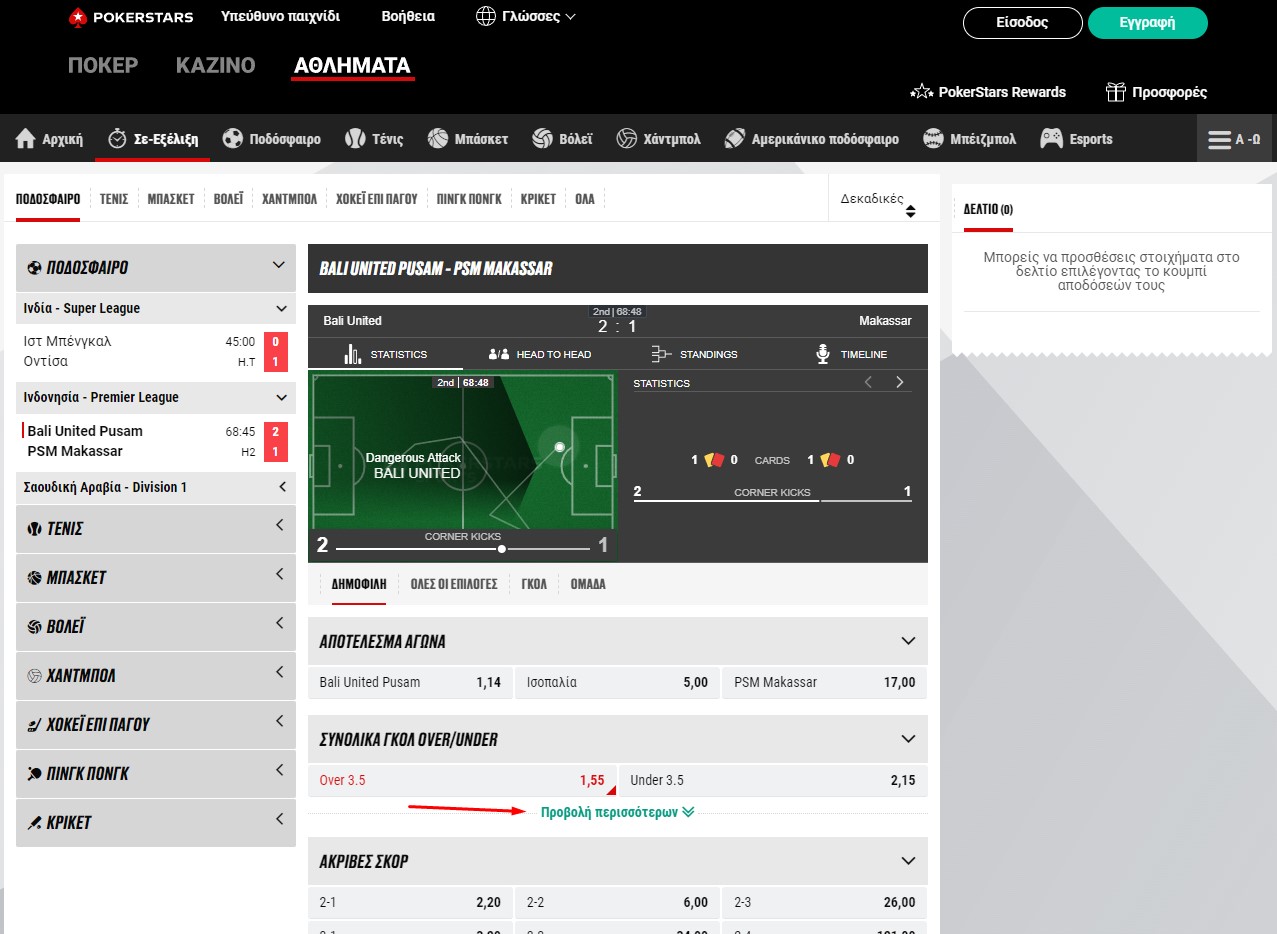Switch to the ΓΚΟΛ markets tab
1277x934 pixels.
(534, 584)
